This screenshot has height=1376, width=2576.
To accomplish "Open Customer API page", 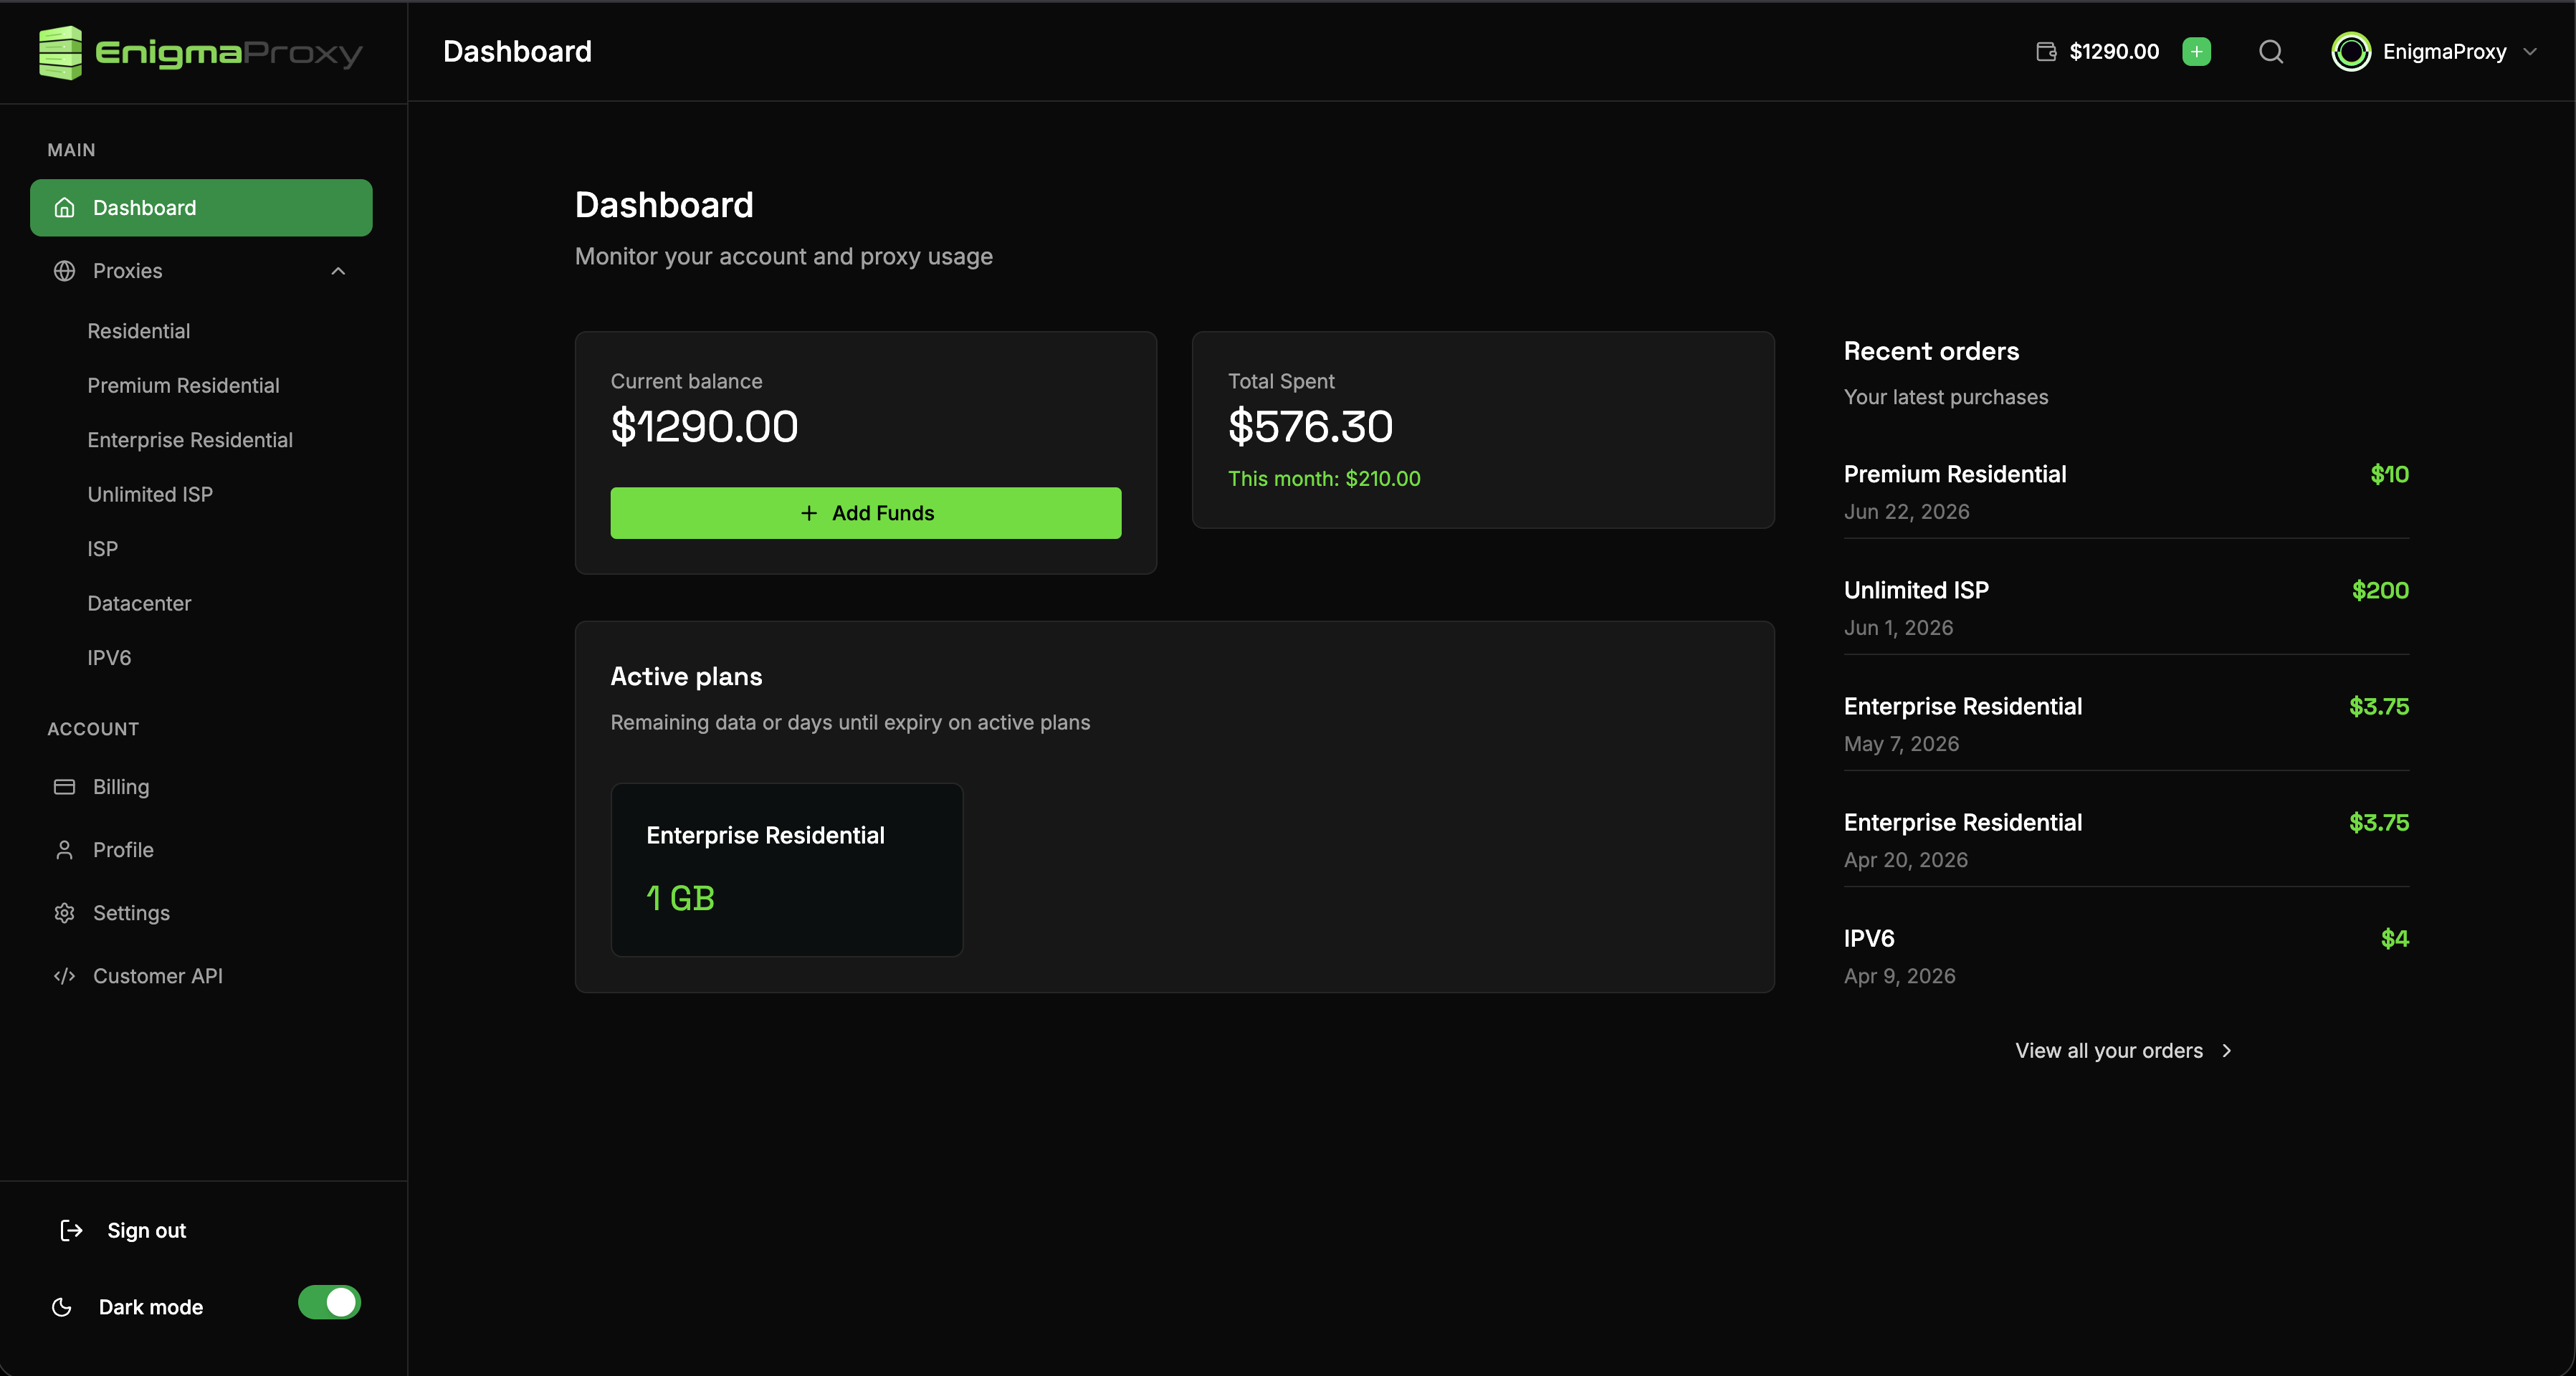I will [201, 976].
